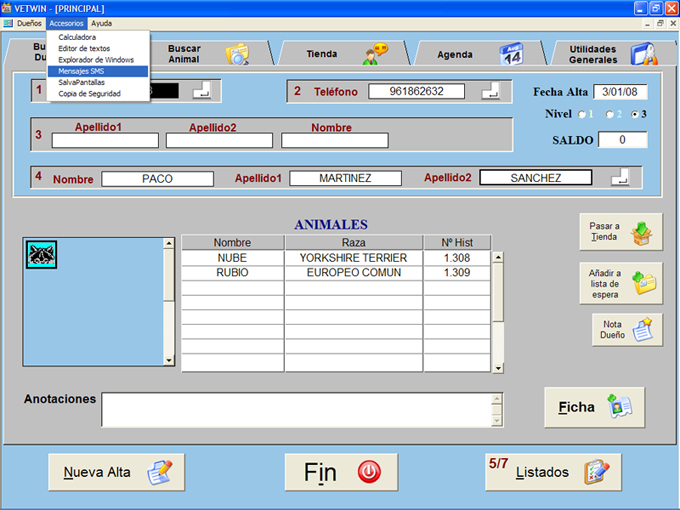Viewport: 680px width, 510px height.
Task: Select the raccoon animal thumbnail
Action: 41,255
